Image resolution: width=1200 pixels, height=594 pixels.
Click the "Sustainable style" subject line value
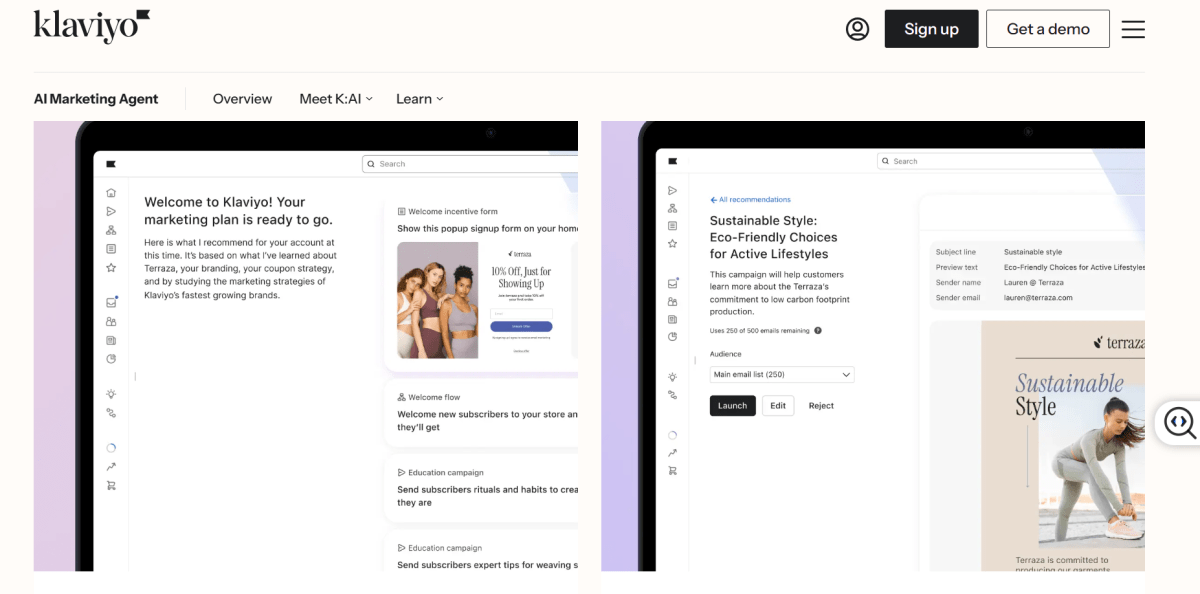(x=1033, y=252)
